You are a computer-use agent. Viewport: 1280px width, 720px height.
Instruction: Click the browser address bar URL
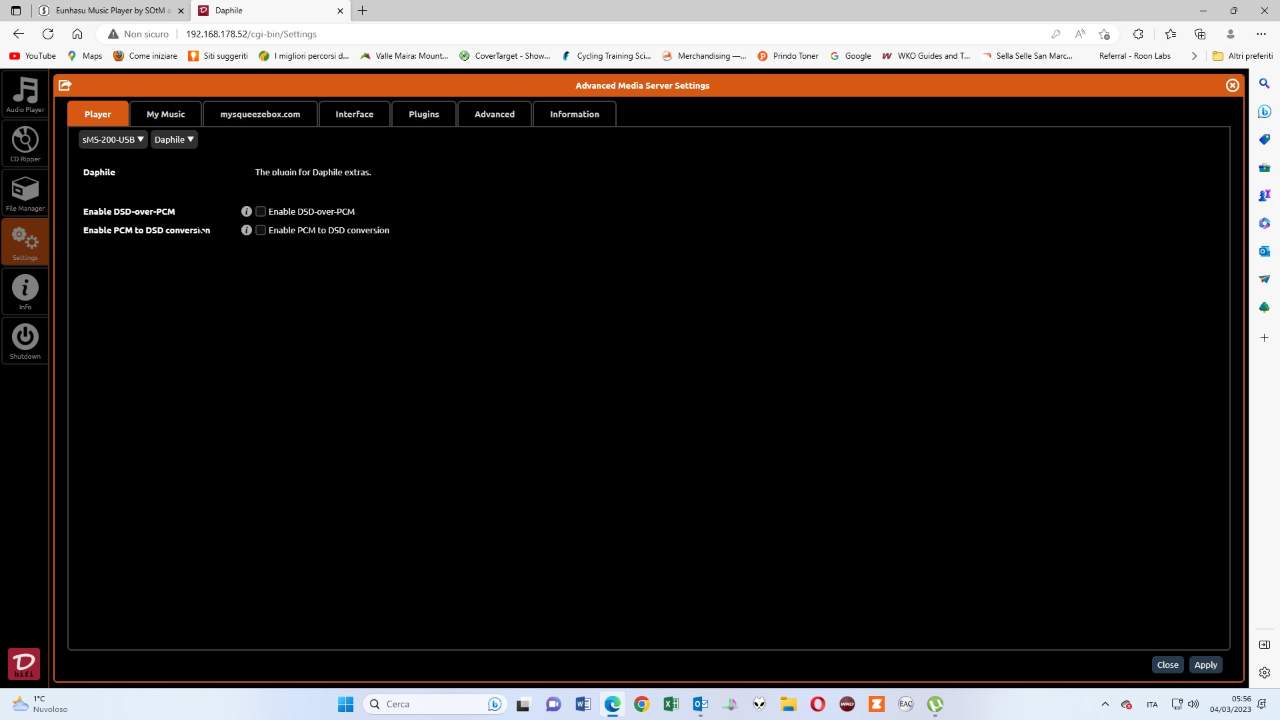point(250,34)
